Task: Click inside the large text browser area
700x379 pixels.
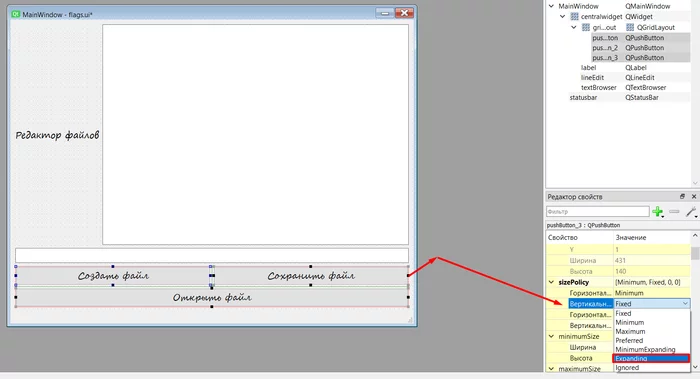Action: (255, 134)
